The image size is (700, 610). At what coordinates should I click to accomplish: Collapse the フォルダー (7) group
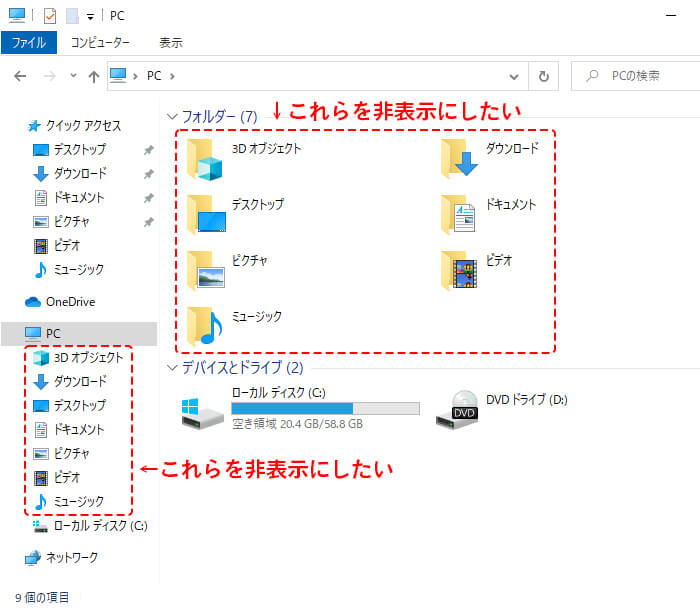tap(172, 117)
